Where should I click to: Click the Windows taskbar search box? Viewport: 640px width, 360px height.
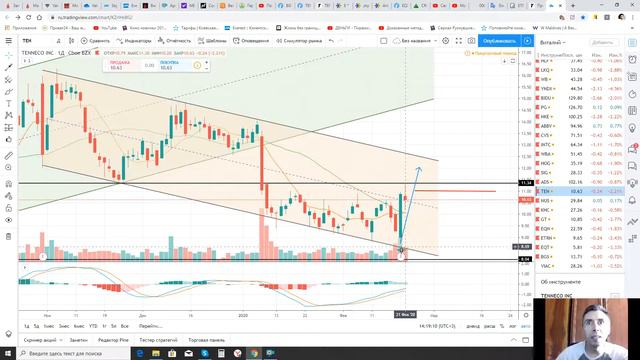73,353
